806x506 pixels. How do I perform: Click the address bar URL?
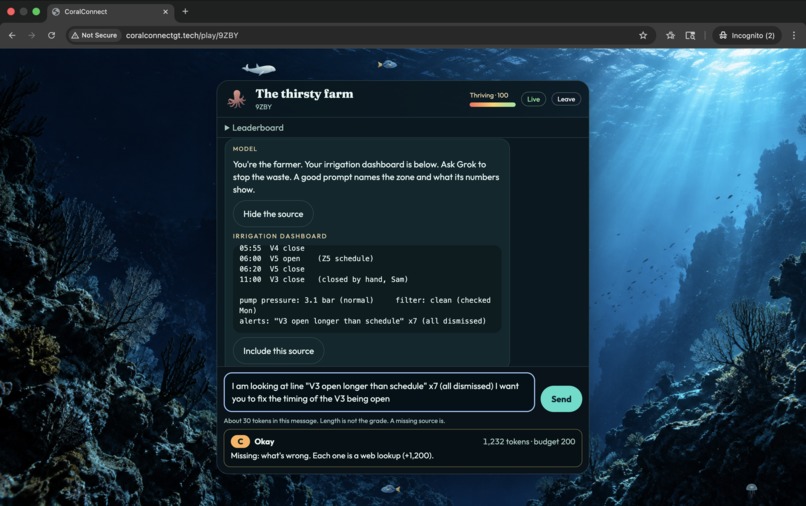click(182, 35)
